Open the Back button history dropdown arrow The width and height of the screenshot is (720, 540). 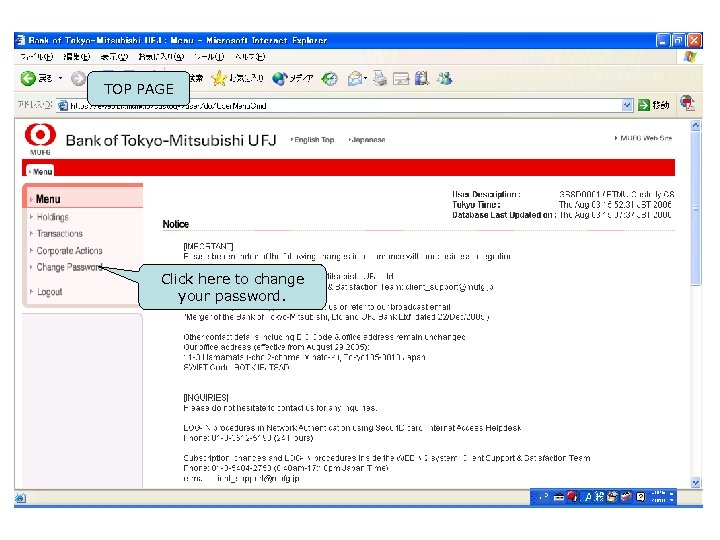60,79
